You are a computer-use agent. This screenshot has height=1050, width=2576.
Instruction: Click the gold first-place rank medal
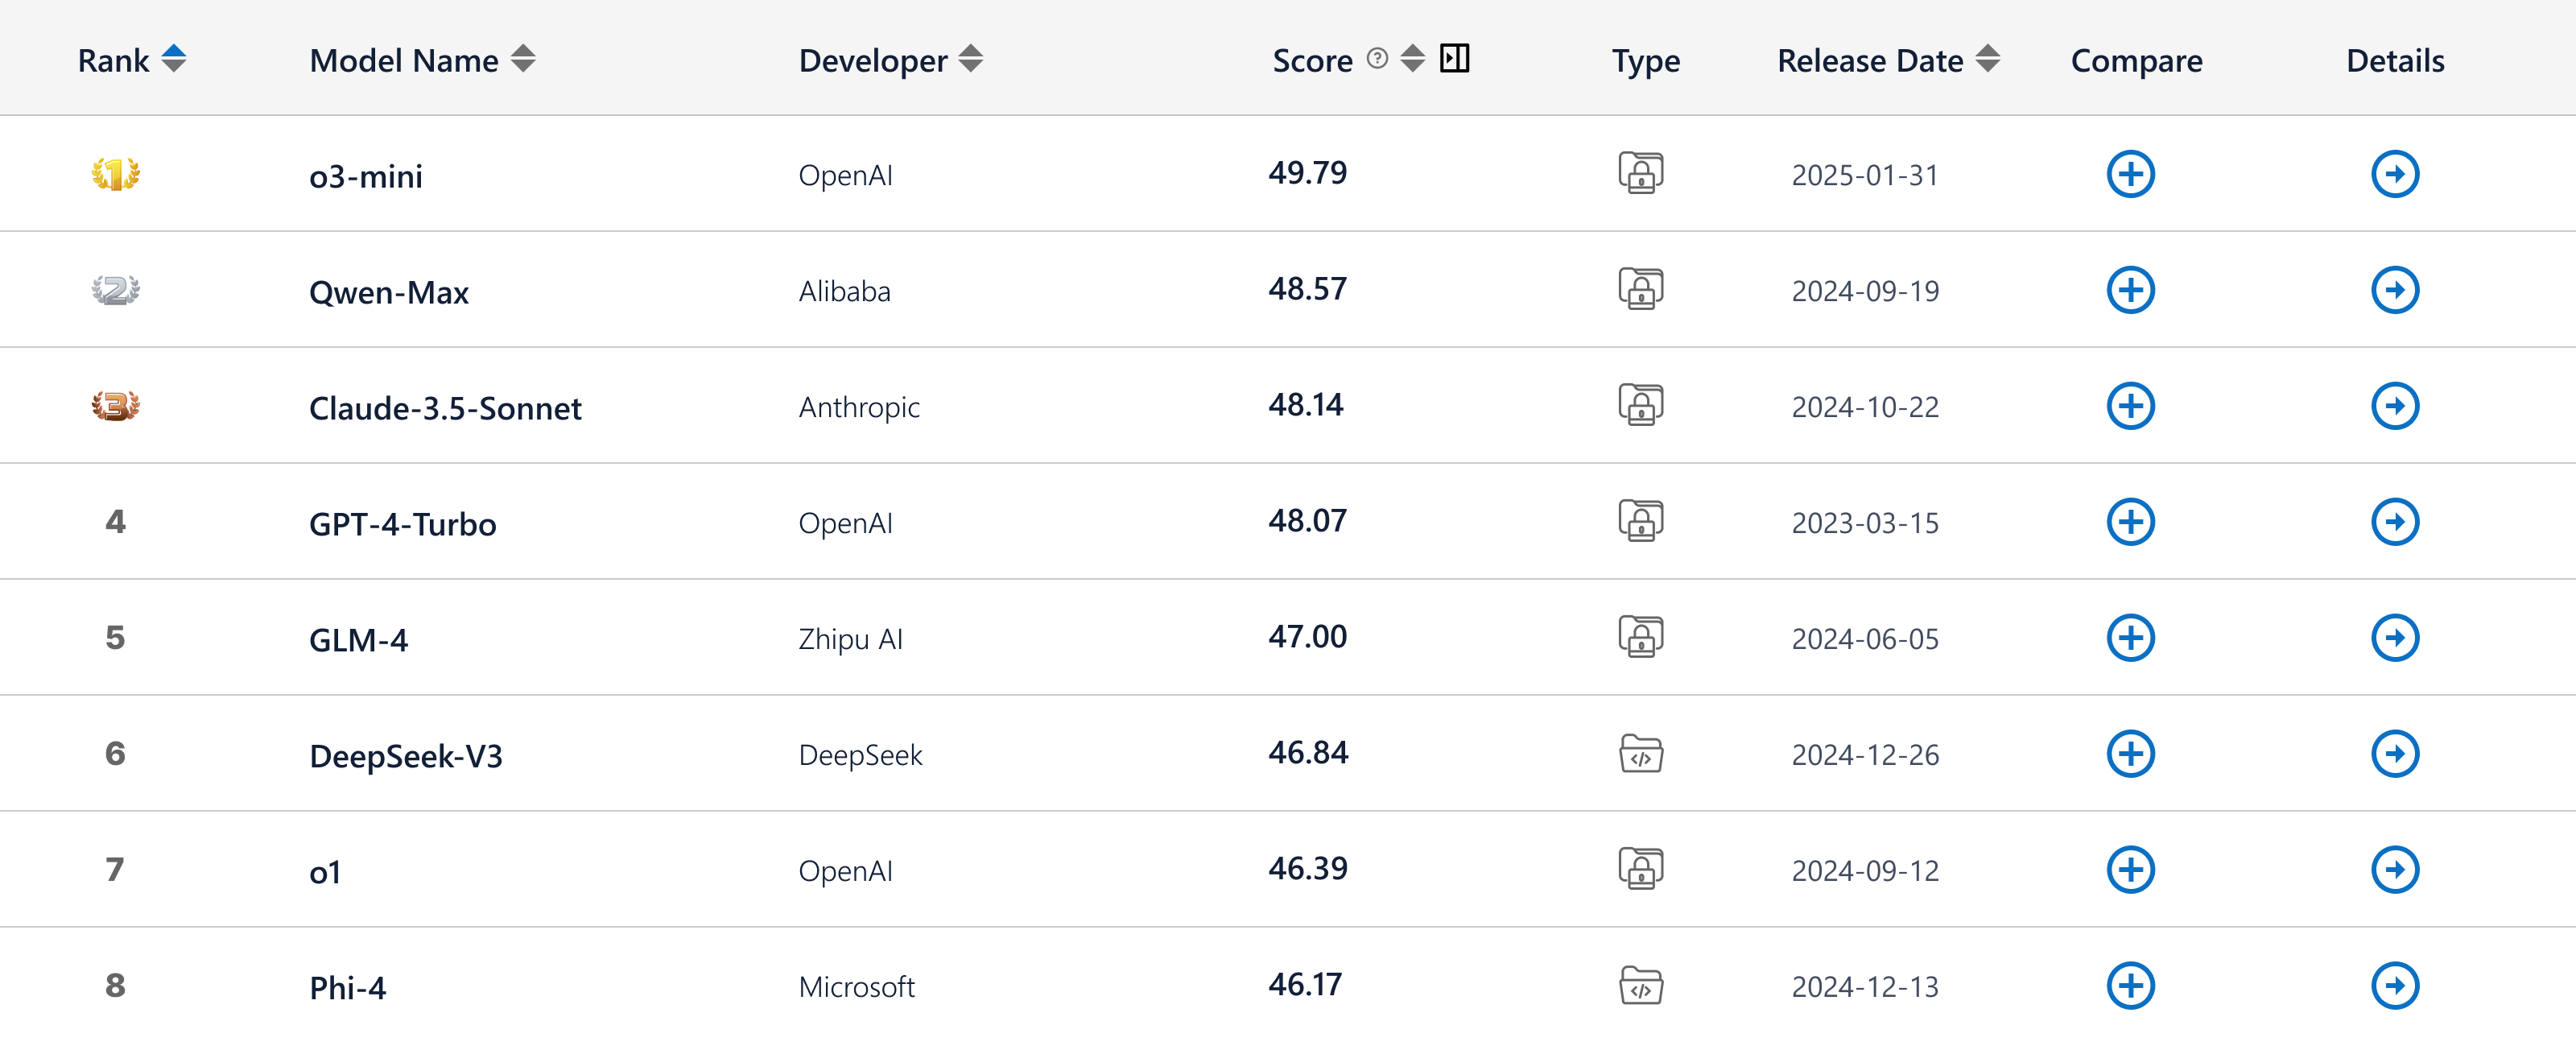[115, 175]
